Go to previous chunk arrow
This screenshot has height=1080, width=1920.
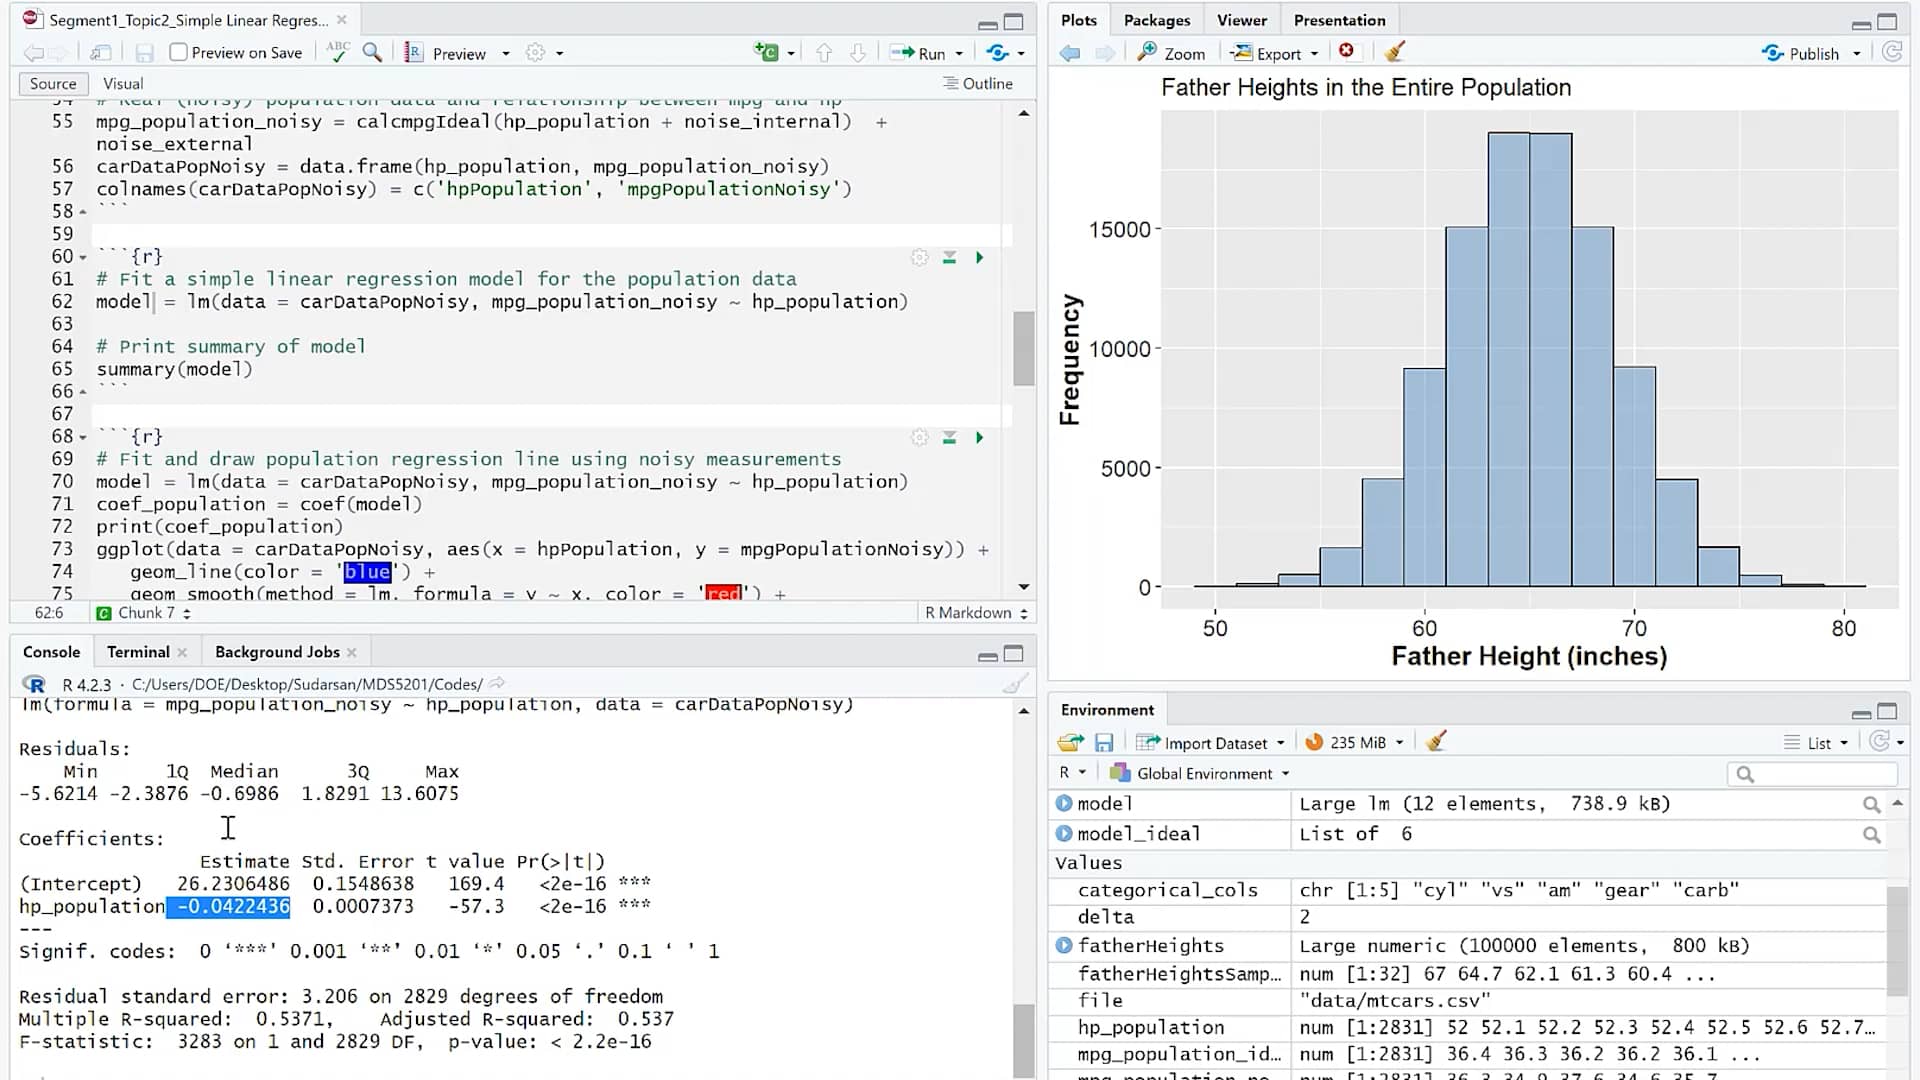[x=824, y=53]
